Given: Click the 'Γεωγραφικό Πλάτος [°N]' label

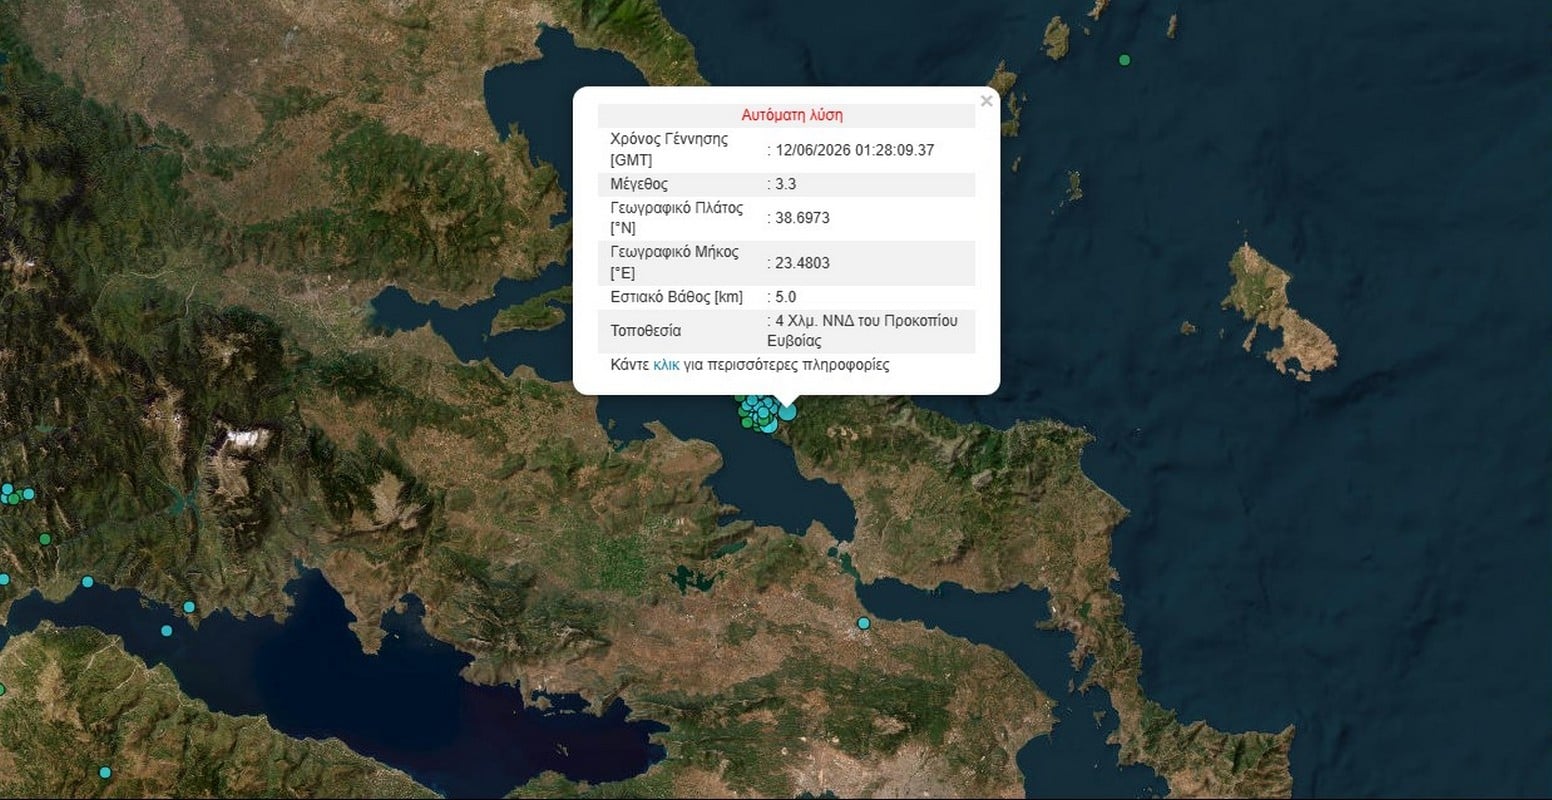Looking at the screenshot, I should (x=677, y=218).
